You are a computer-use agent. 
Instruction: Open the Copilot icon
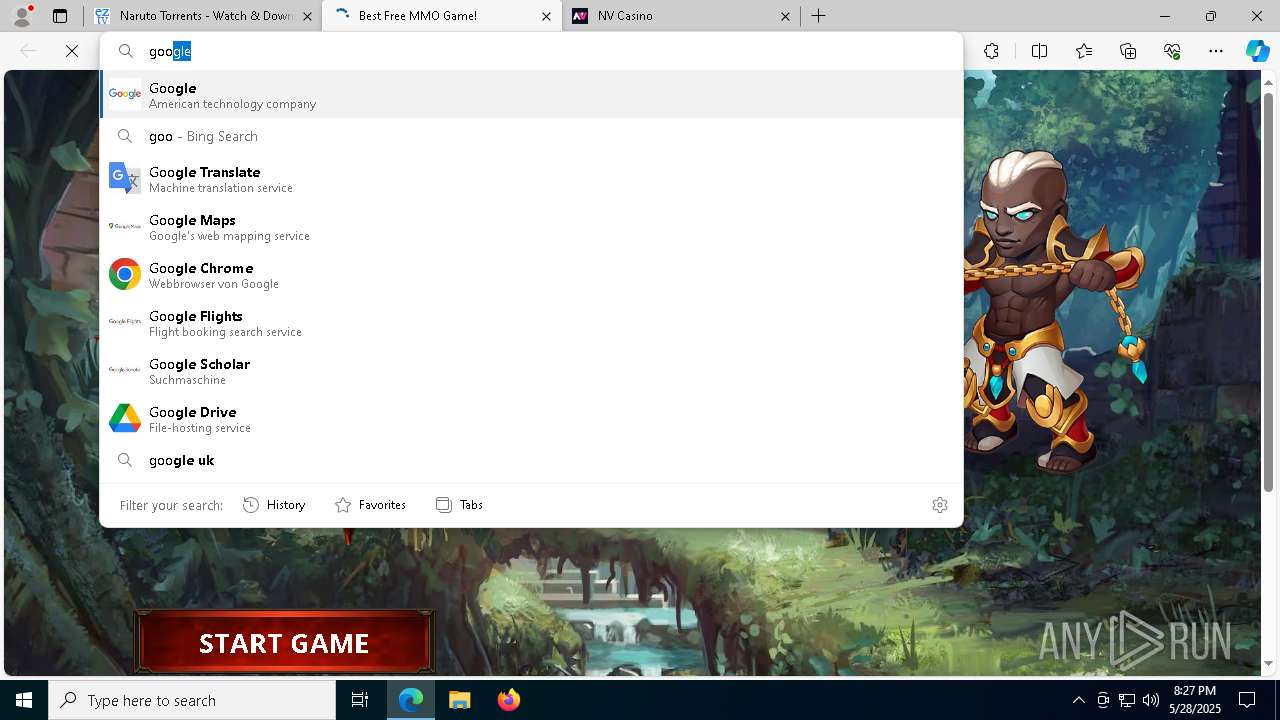pyautogui.click(x=1257, y=51)
